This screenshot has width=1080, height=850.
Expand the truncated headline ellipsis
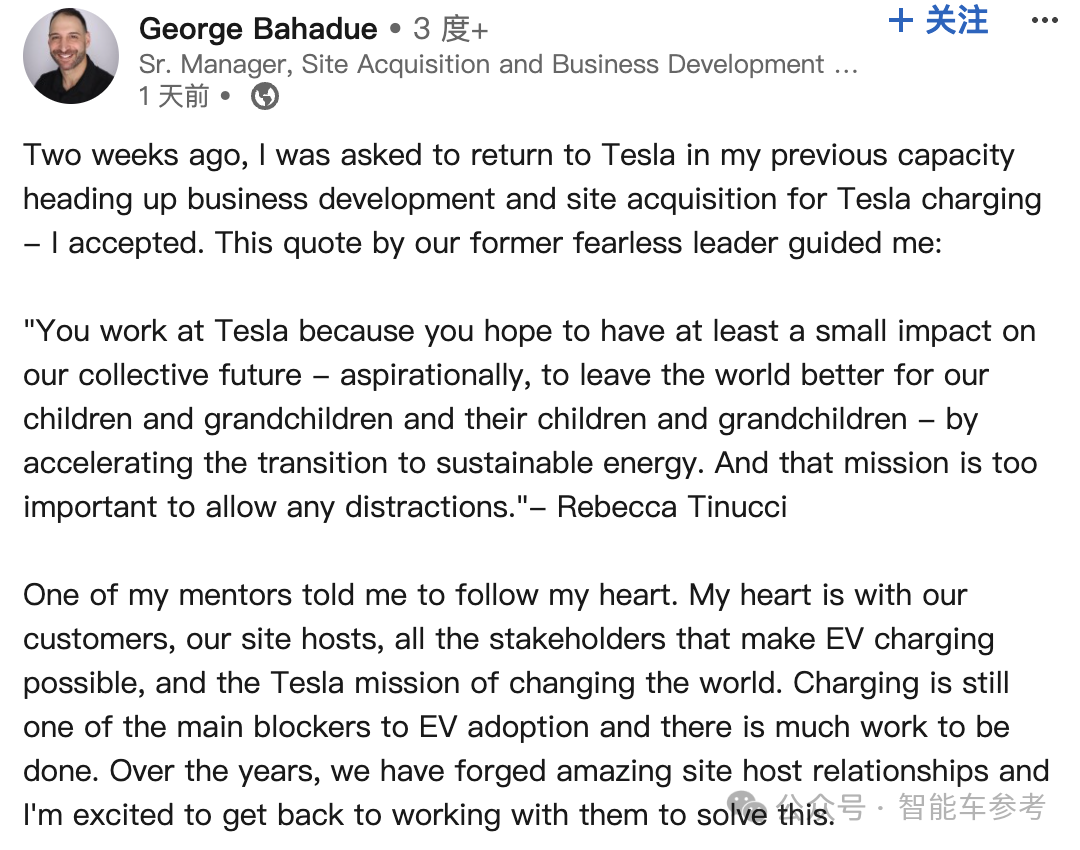coord(846,66)
